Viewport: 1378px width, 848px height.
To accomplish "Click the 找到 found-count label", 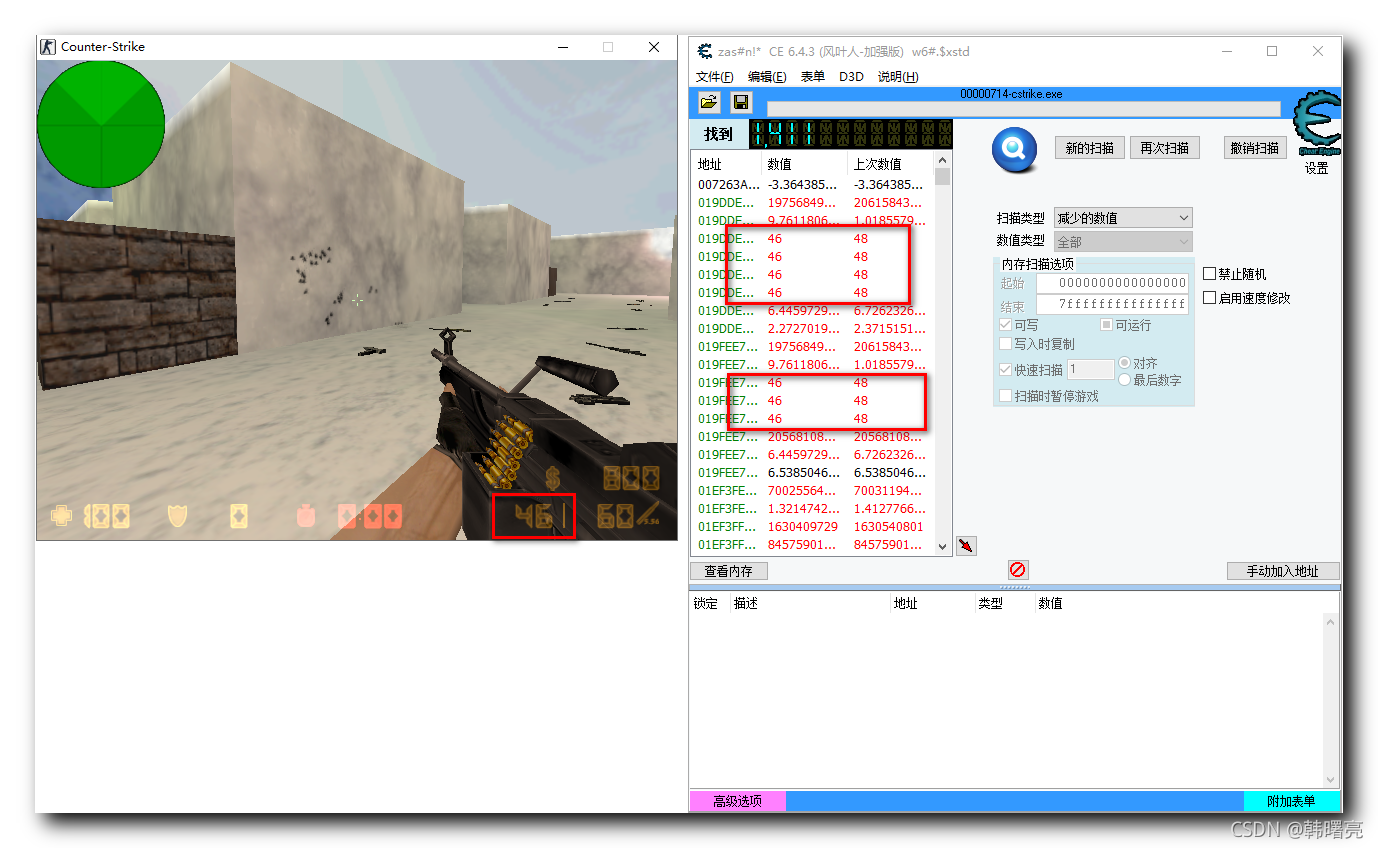I will tap(718, 134).
